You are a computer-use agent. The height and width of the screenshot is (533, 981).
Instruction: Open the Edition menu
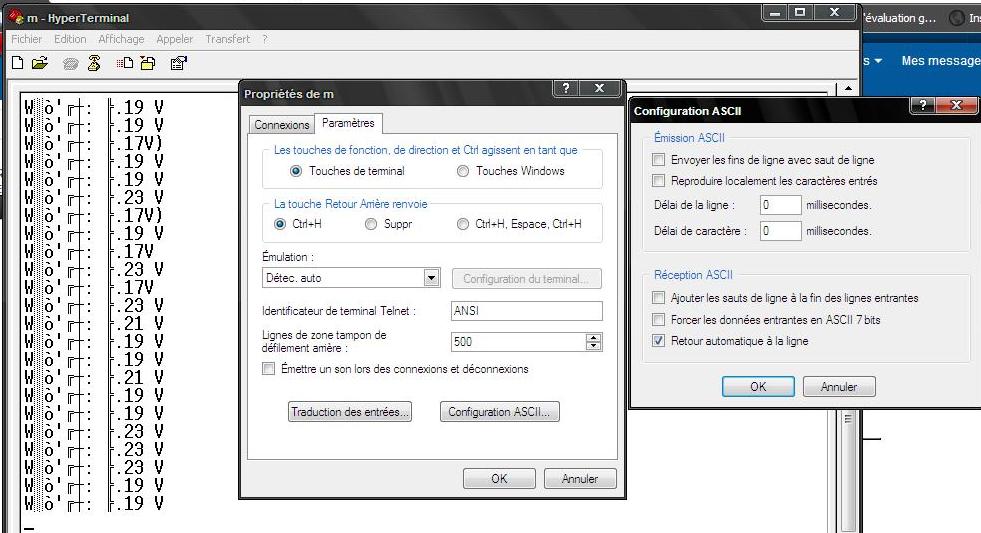(70, 39)
